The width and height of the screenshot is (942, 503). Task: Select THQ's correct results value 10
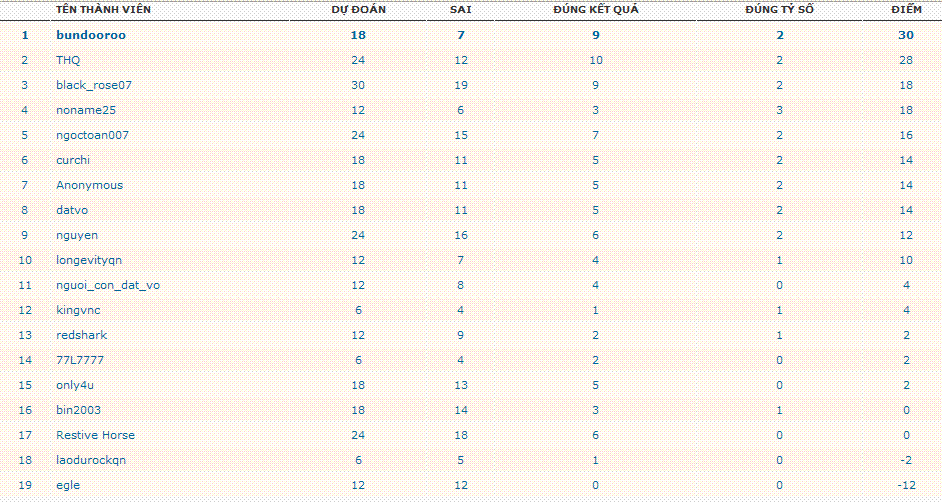596,60
